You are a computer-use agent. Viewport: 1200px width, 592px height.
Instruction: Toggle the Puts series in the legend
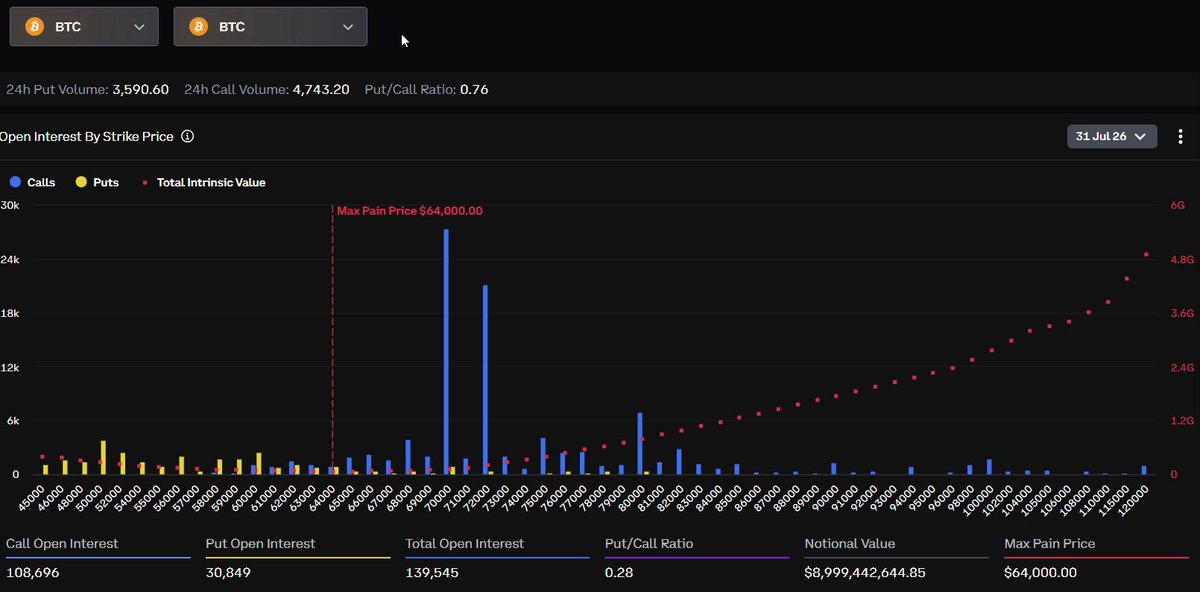[x=96, y=182]
